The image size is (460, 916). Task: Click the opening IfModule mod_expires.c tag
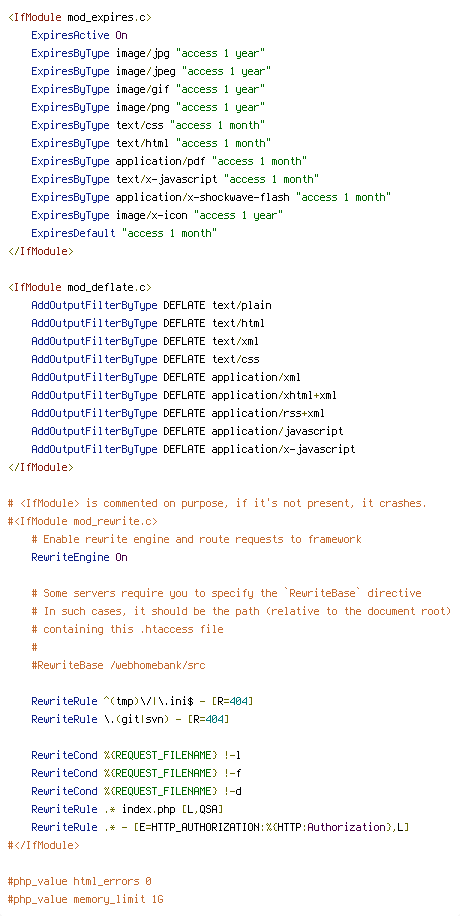coord(80,18)
